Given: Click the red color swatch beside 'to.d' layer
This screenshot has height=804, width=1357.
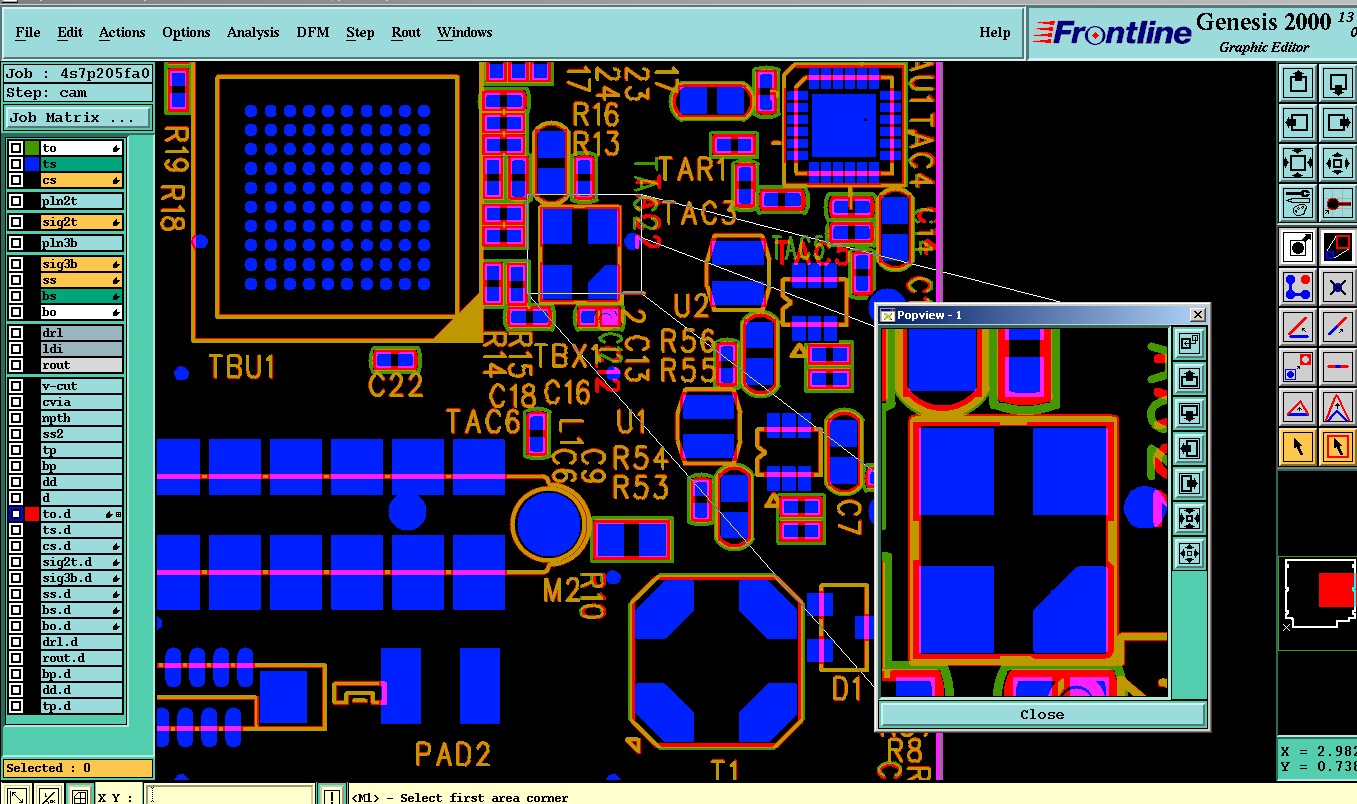Looking at the screenshot, I should (32, 514).
